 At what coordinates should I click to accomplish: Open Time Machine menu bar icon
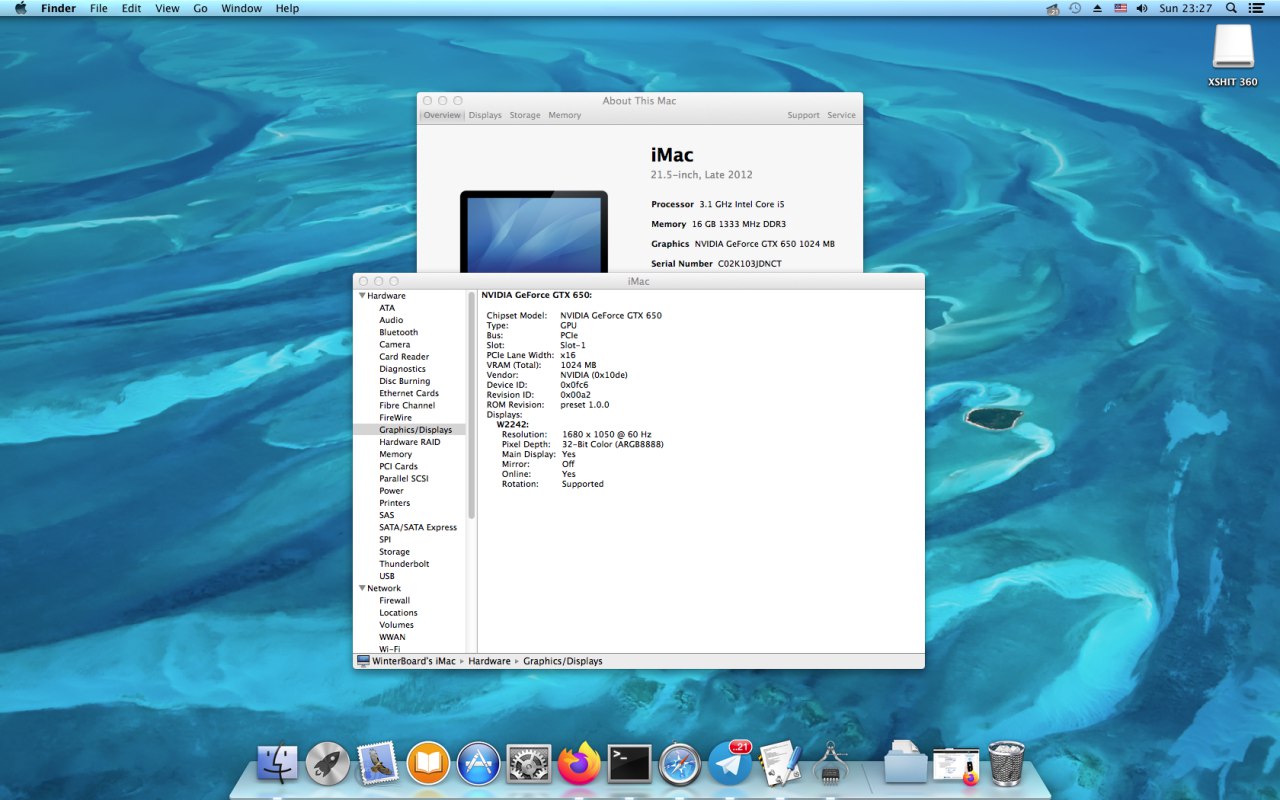(x=1074, y=8)
